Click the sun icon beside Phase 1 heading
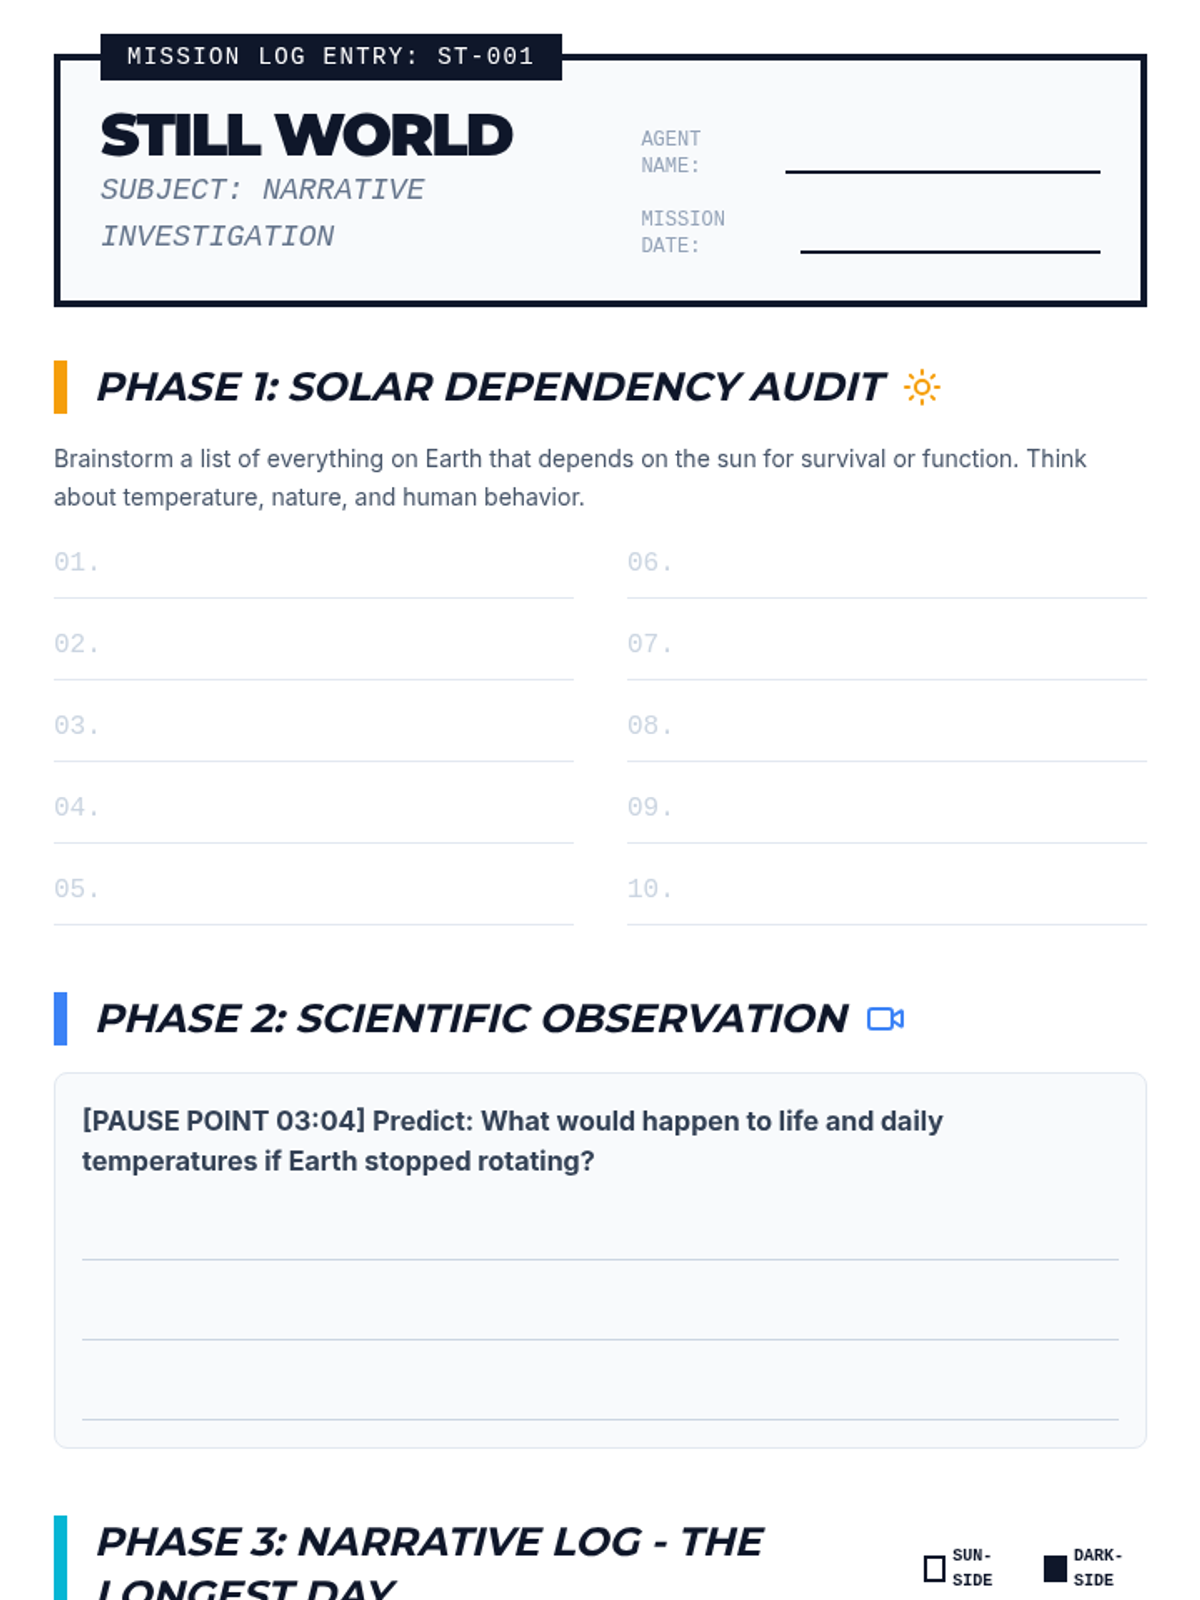1200x1600 pixels. [x=921, y=387]
